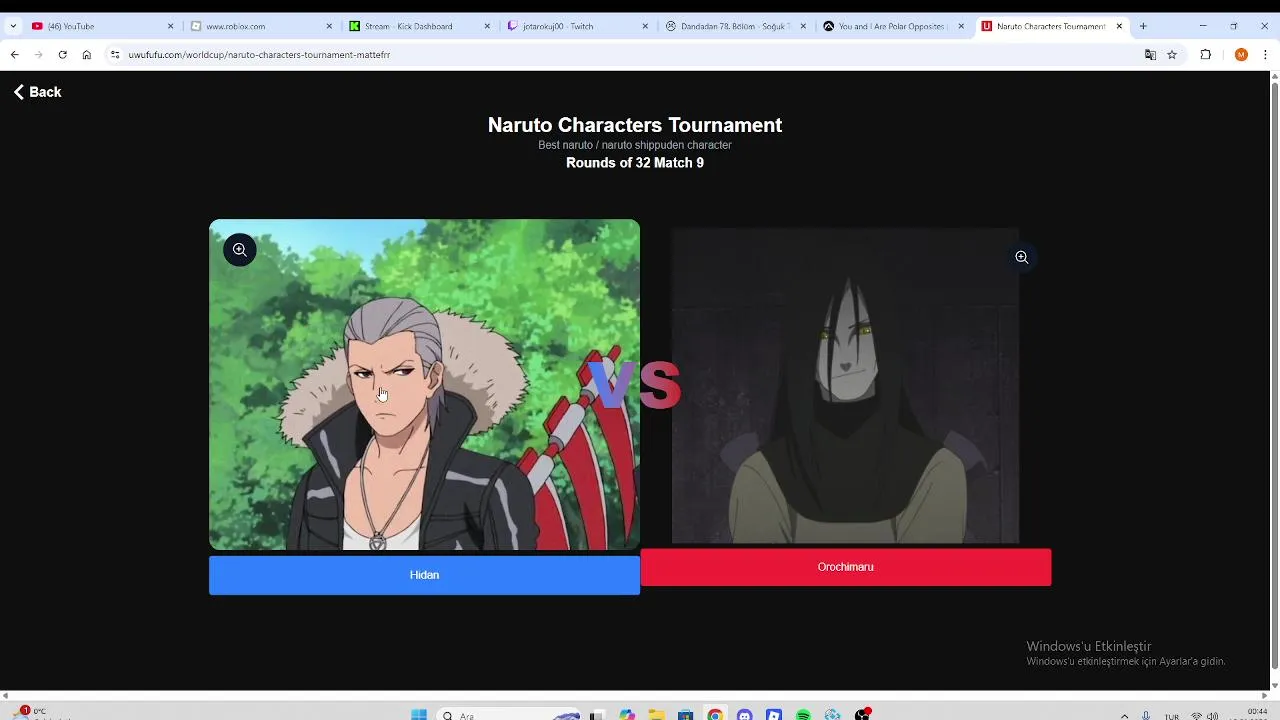Go back with the Back link
The width and height of the screenshot is (1280, 720).
(x=37, y=92)
